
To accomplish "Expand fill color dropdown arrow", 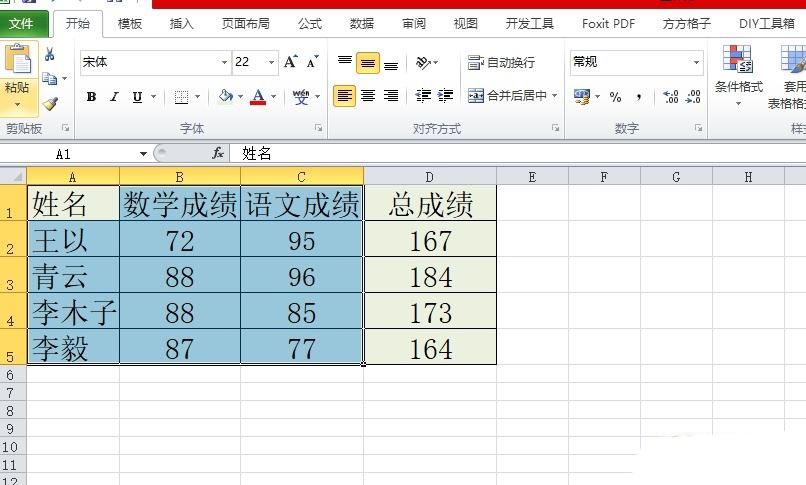I will [240, 97].
